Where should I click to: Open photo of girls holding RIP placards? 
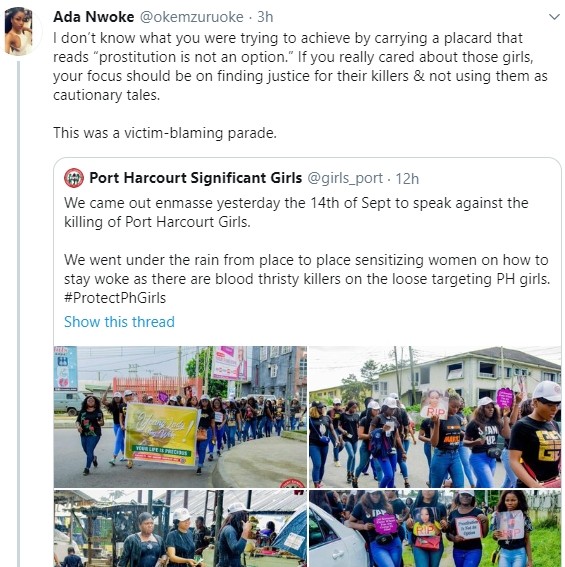click(435, 528)
